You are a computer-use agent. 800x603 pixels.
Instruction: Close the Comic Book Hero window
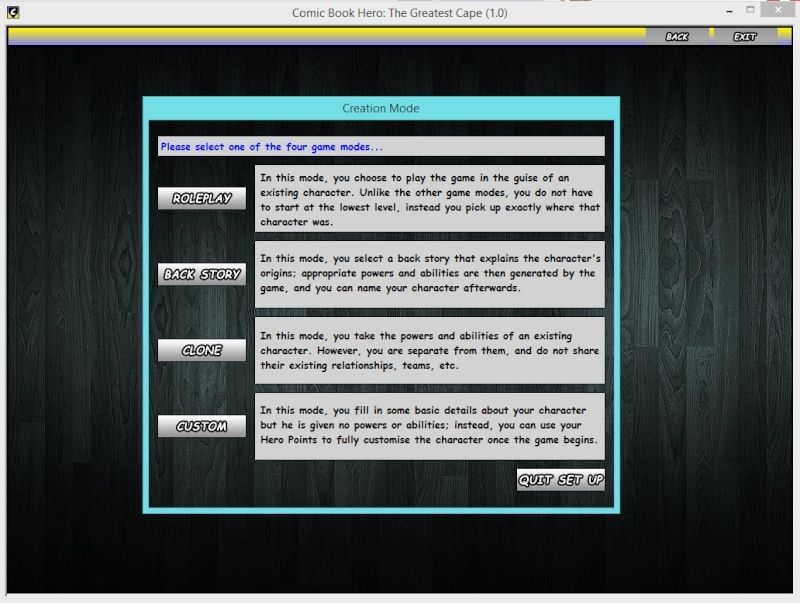click(x=778, y=10)
